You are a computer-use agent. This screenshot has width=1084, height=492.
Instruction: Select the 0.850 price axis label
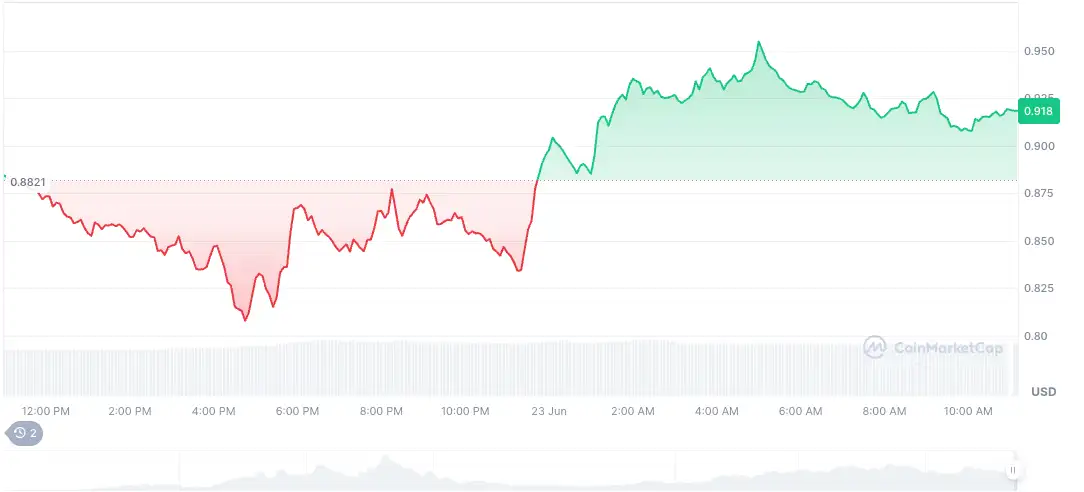(1039, 241)
